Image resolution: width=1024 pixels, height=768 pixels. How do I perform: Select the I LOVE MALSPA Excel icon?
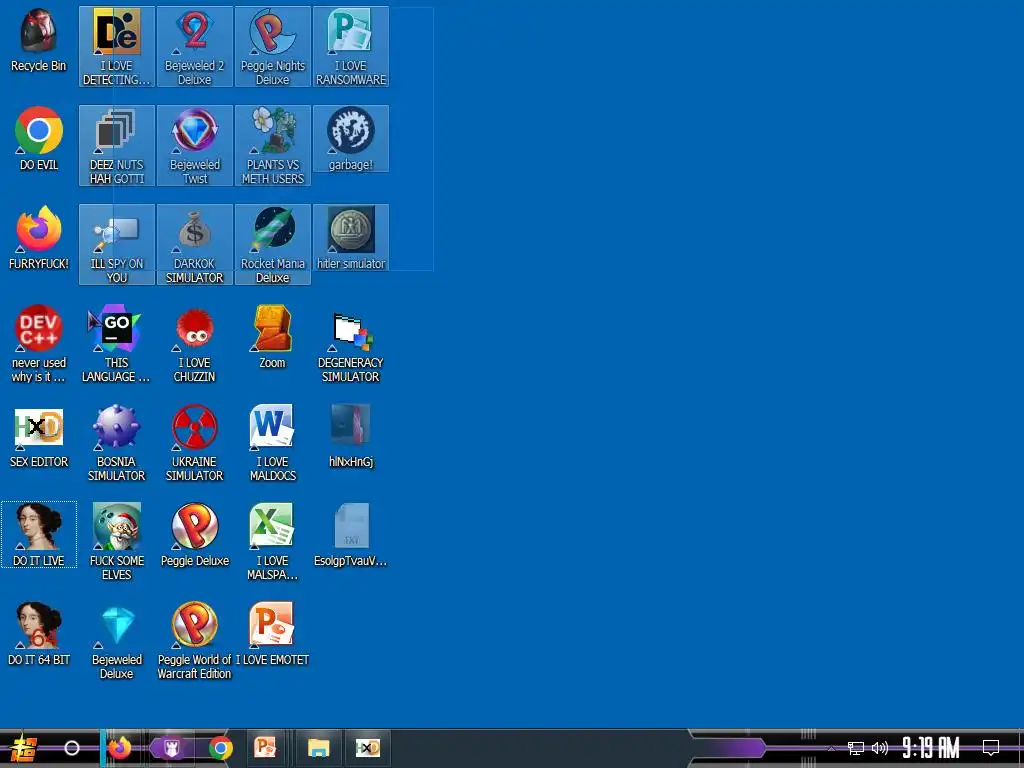pos(272,541)
